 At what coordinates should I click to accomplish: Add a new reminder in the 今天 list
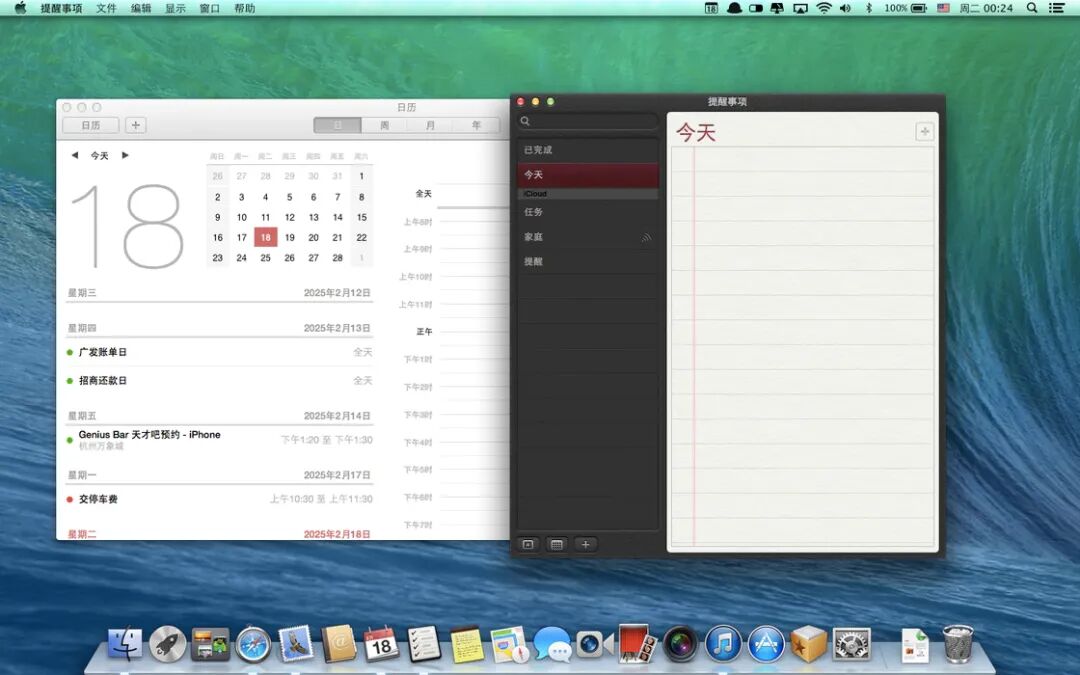pos(924,131)
